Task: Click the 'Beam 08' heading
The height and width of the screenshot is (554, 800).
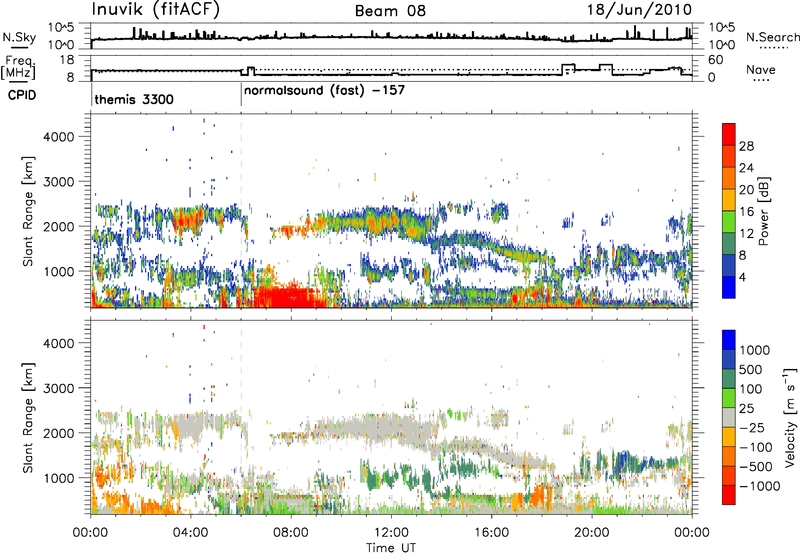Action: tap(390, 11)
